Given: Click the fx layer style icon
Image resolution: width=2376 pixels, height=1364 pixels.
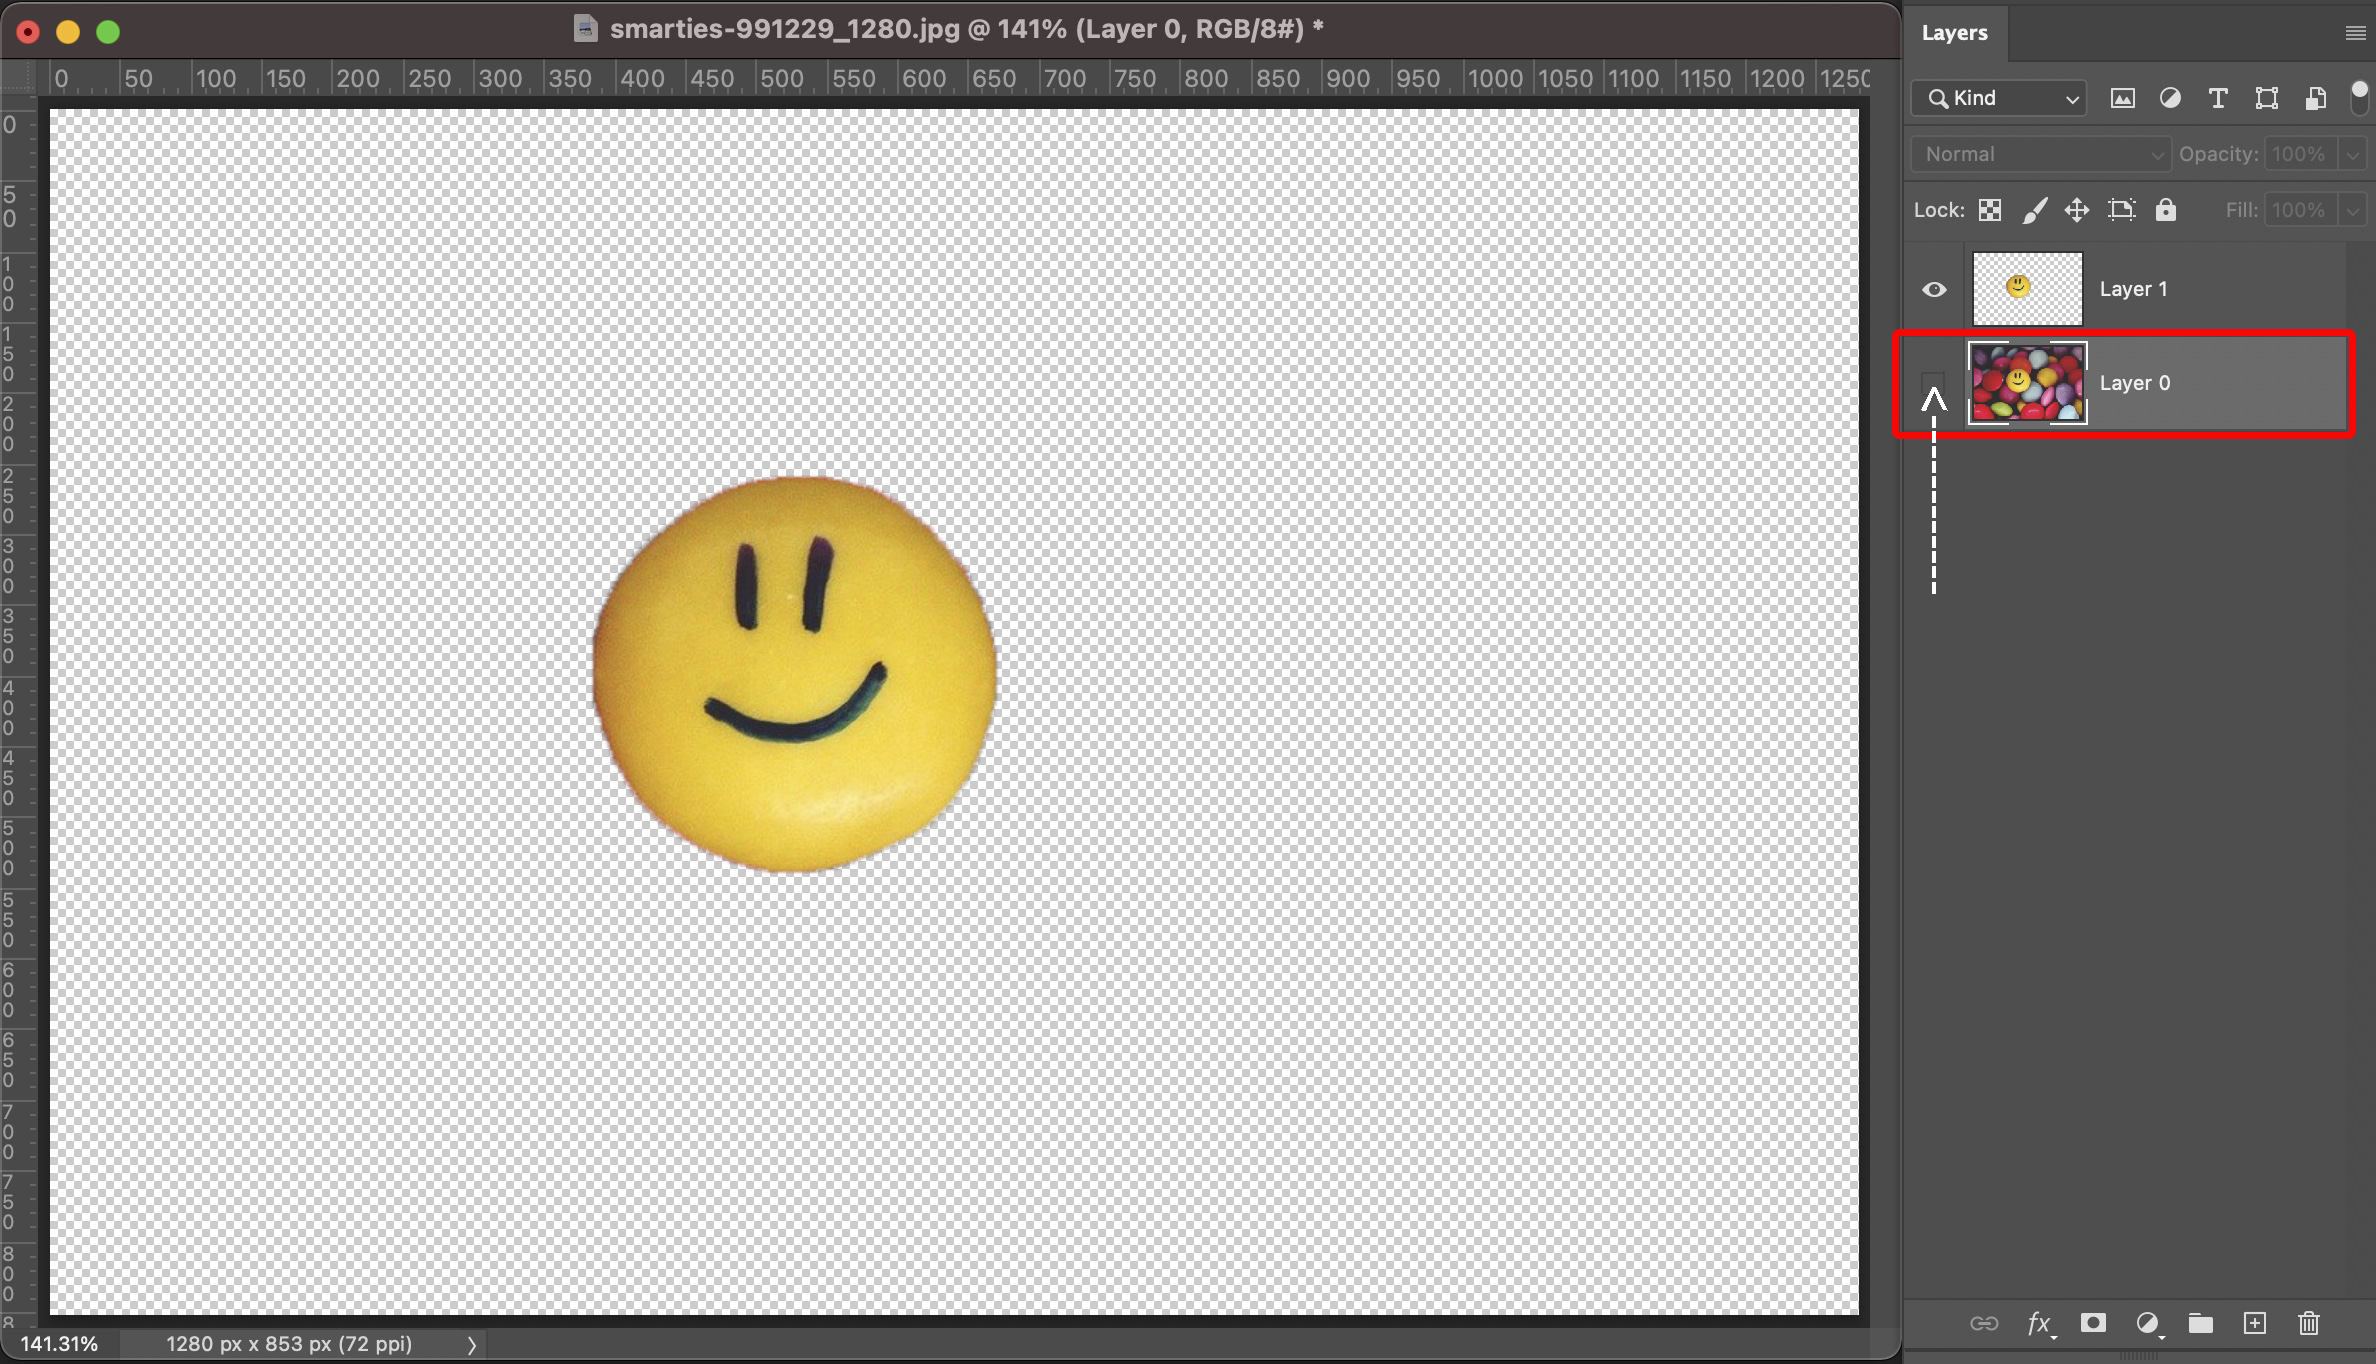Looking at the screenshot, I should pos(2038,1324).
